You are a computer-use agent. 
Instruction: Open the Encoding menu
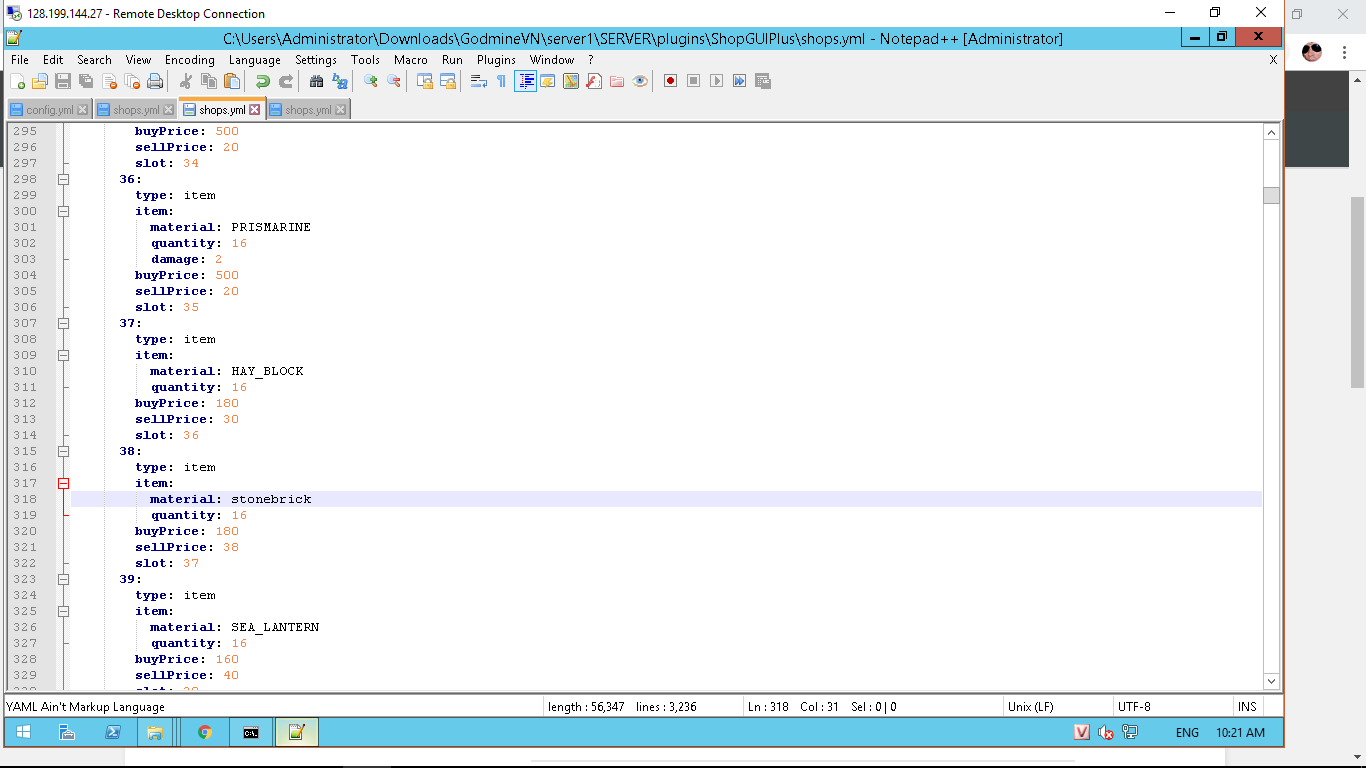point(189,60)
